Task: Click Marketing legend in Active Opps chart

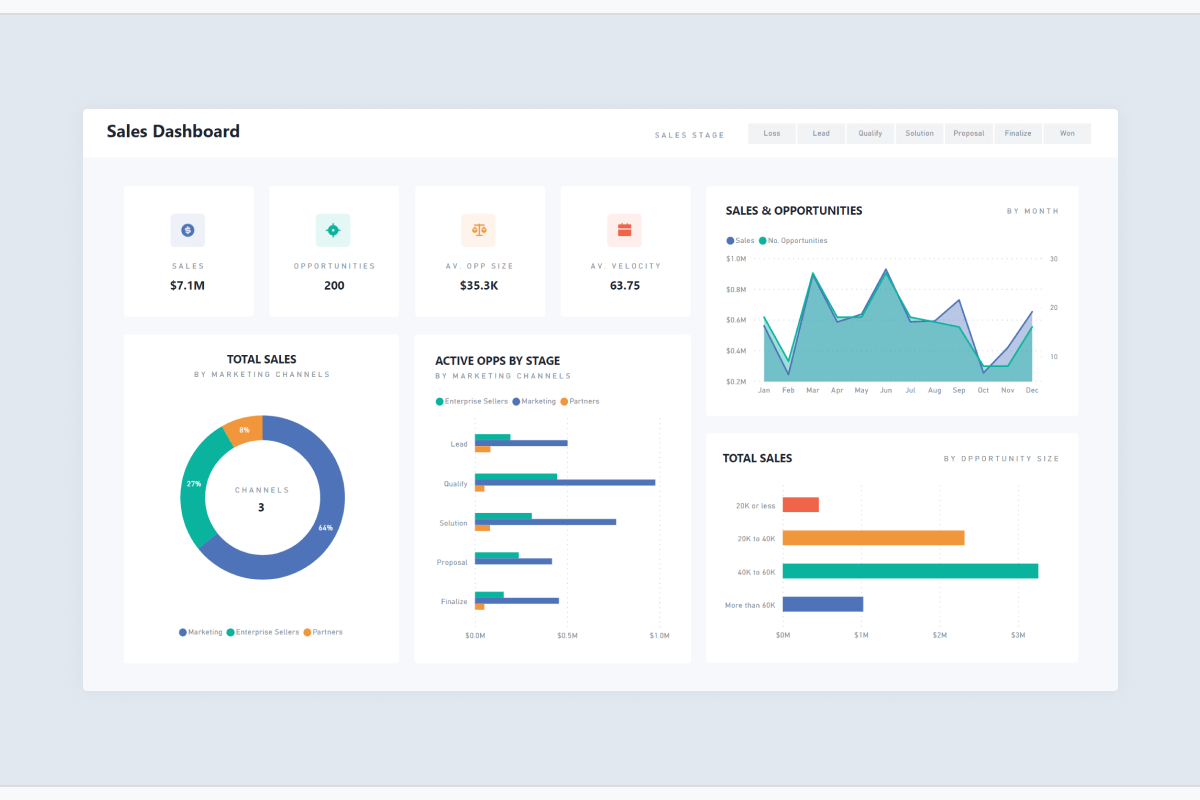Action: click(534, 401)
